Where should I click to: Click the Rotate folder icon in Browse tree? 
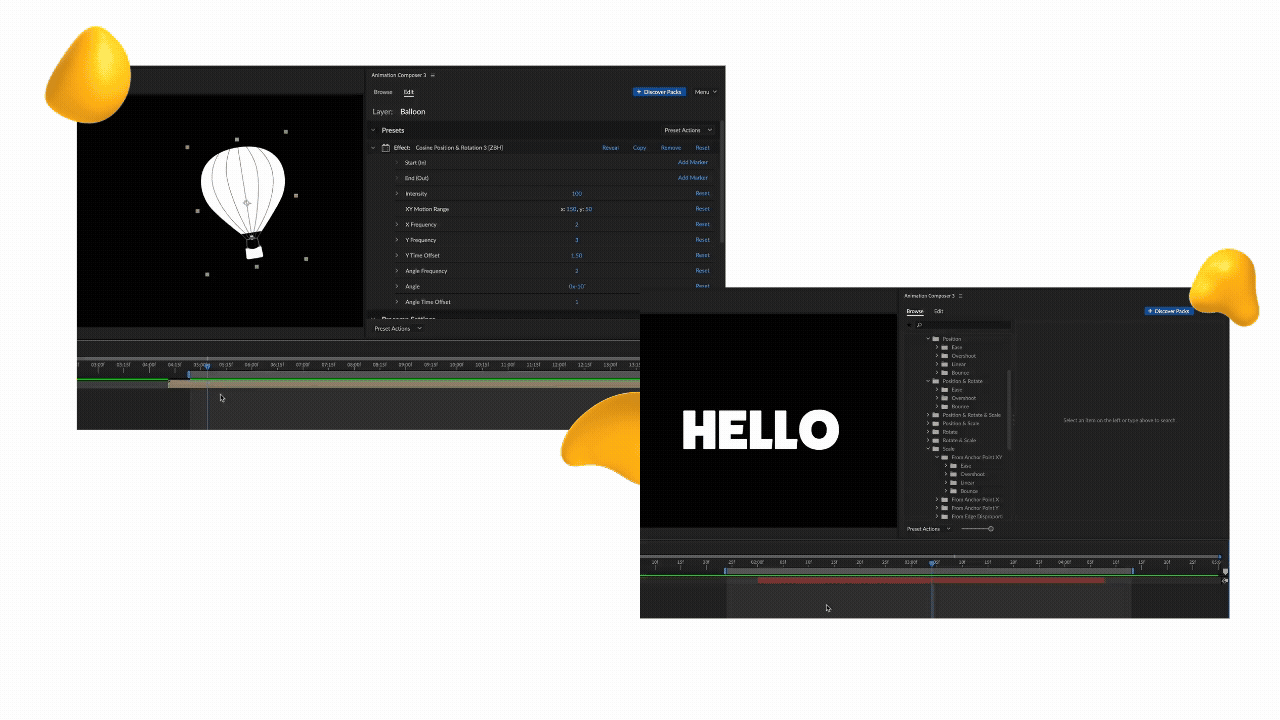point(936,431)
